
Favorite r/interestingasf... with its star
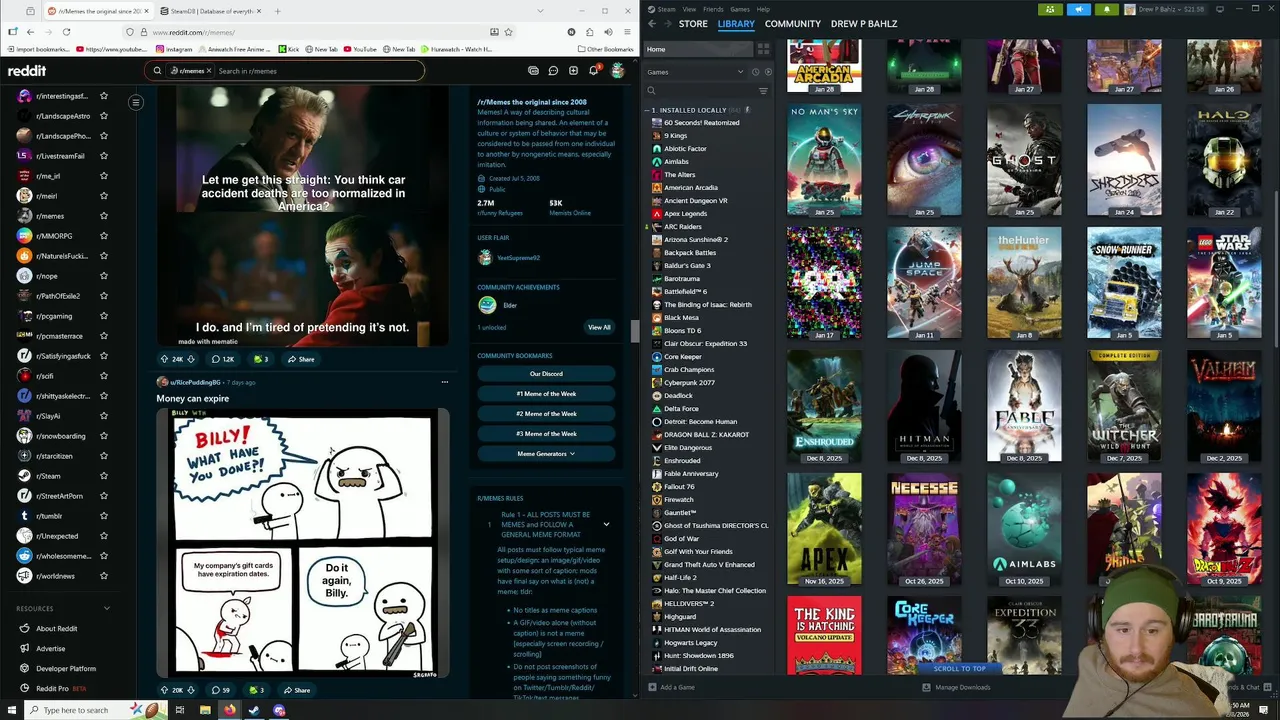point(103,96)
